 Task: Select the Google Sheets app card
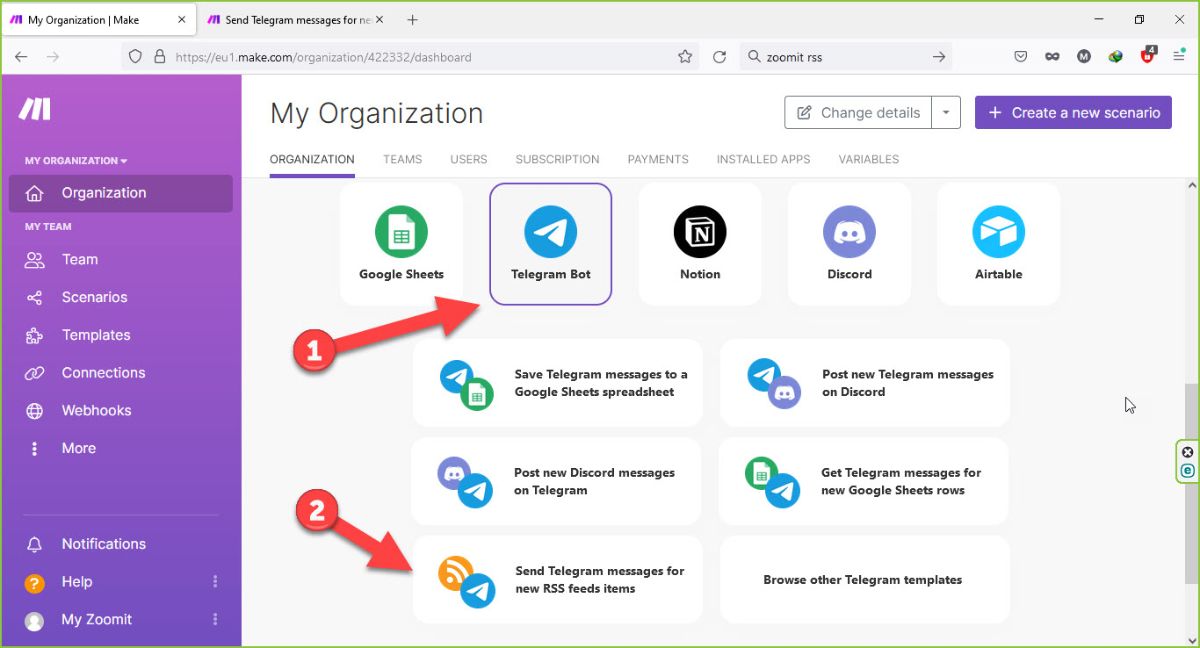(401, 244)
